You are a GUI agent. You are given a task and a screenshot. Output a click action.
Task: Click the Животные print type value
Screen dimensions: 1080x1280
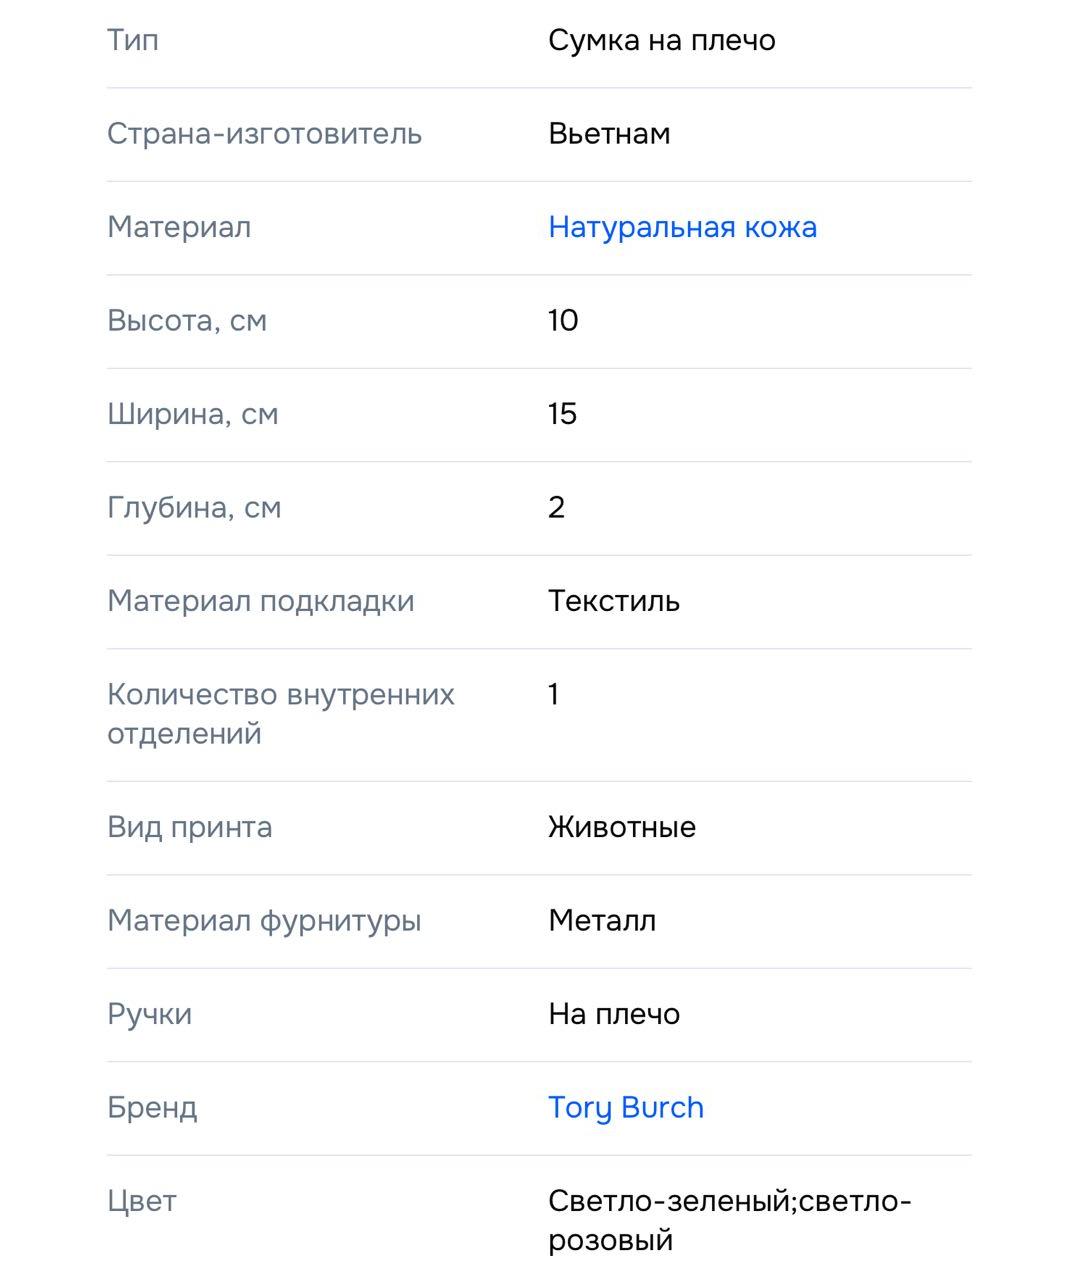(622, 827)
